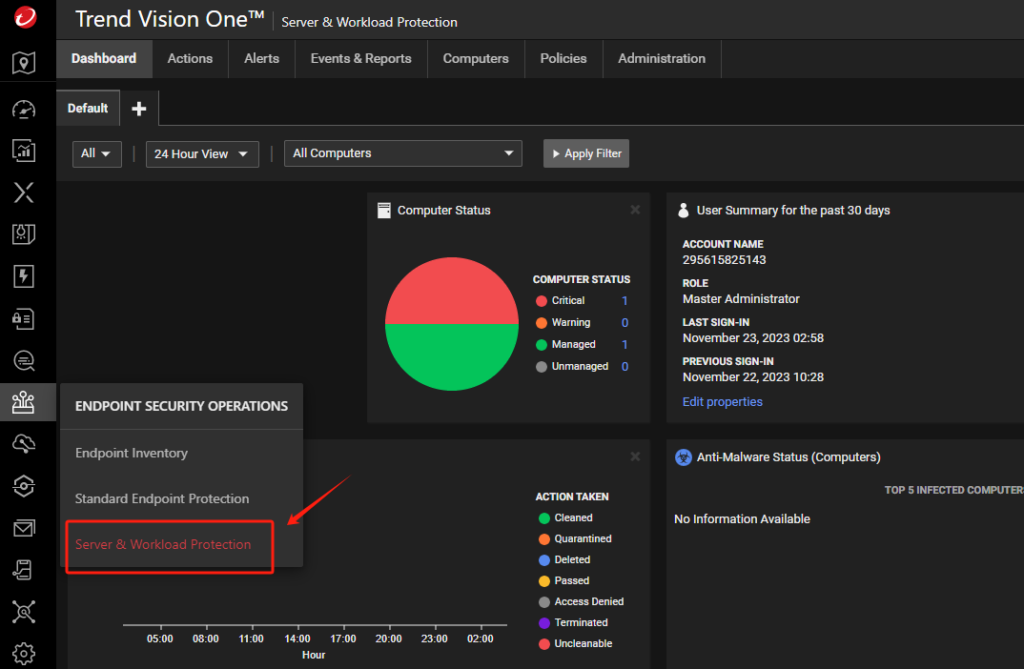
Task: Open the cloud security sidebar icon
Action: click(24, 444)
